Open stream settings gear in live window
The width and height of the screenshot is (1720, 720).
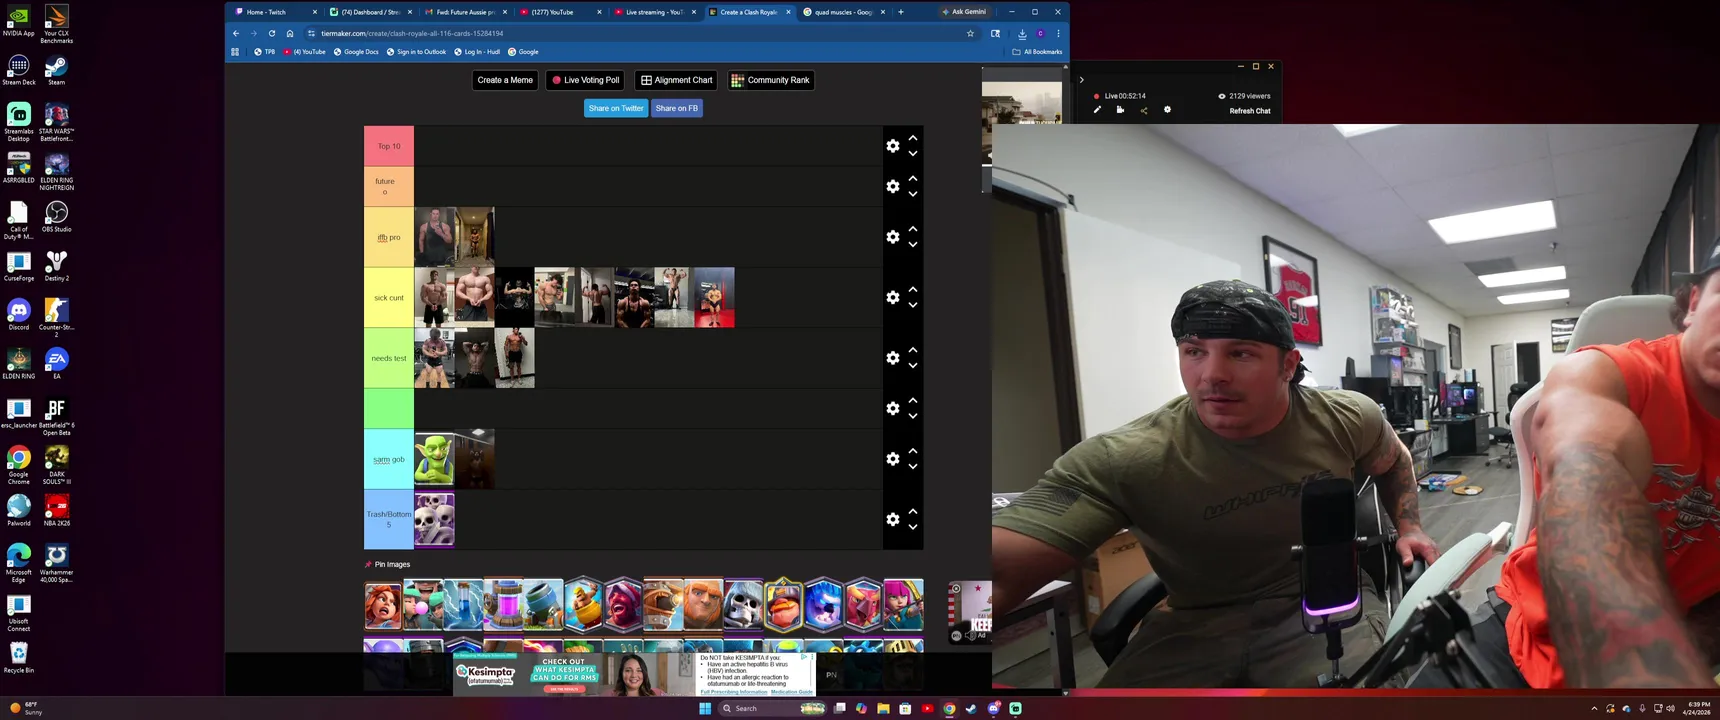pos(1167,110)
